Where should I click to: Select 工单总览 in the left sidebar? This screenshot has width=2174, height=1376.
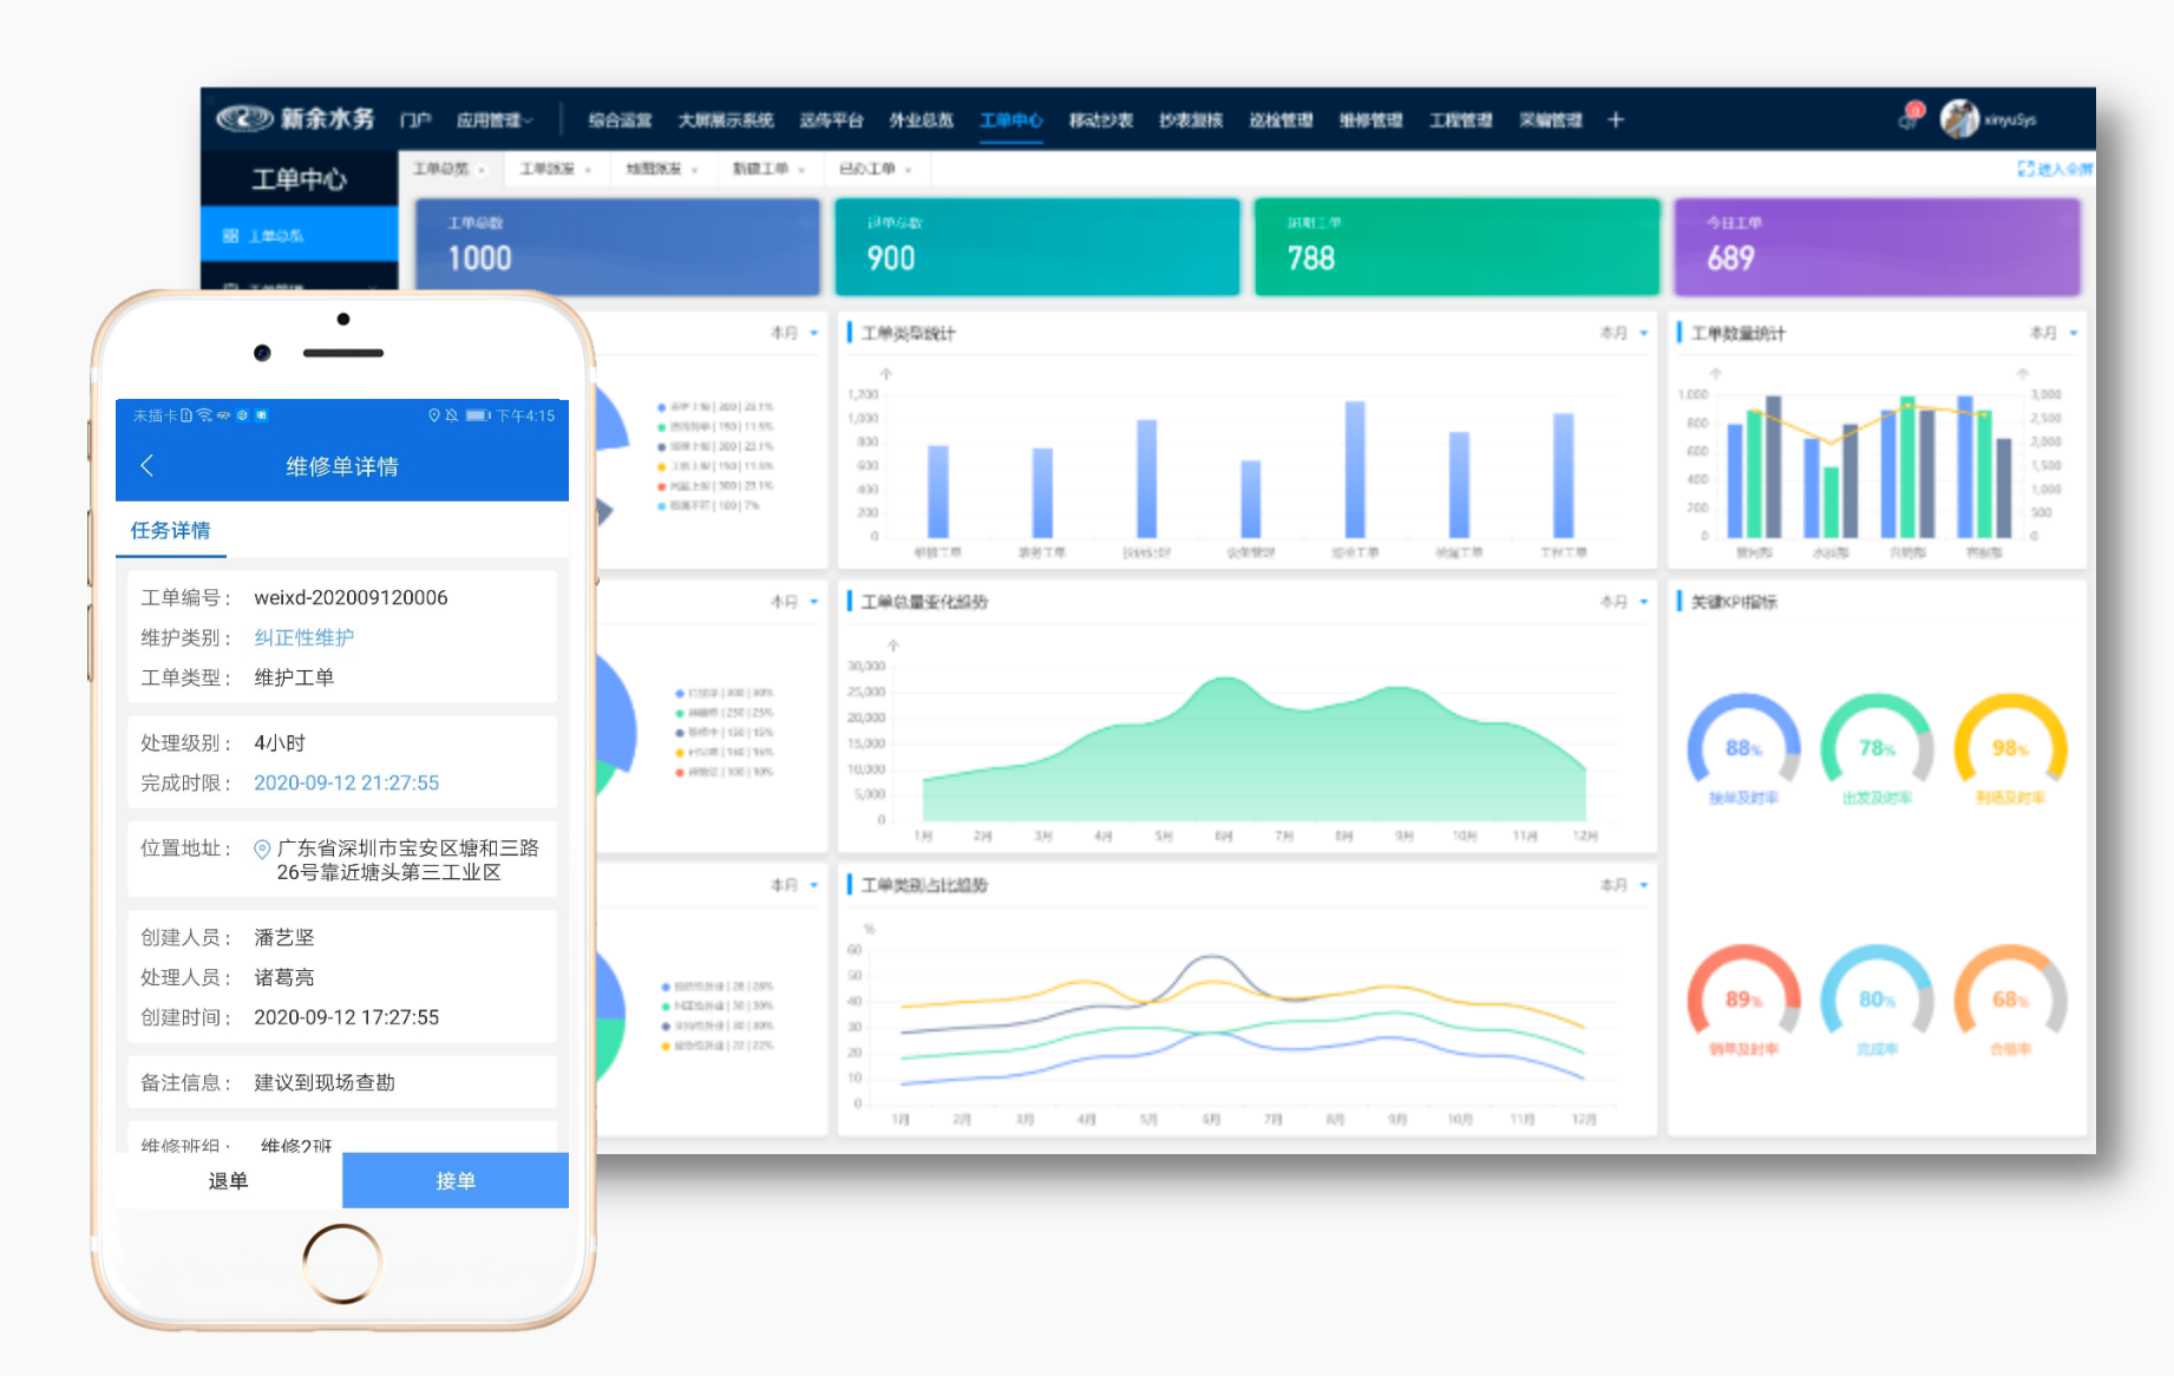coord(299,236)
